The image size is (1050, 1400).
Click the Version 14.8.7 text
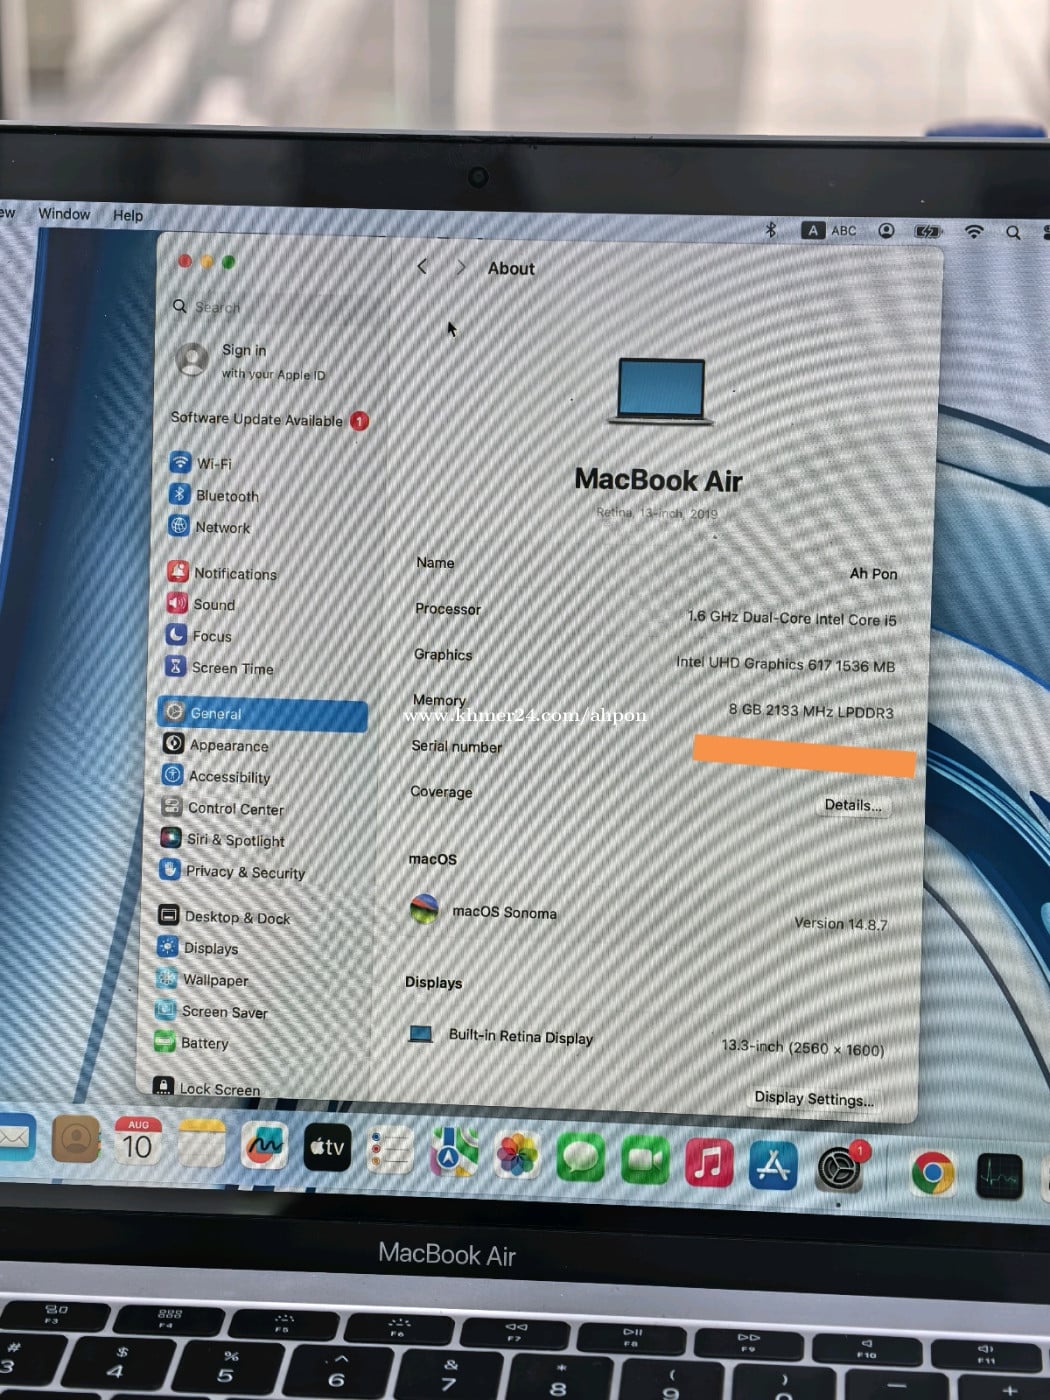[841, 923]
